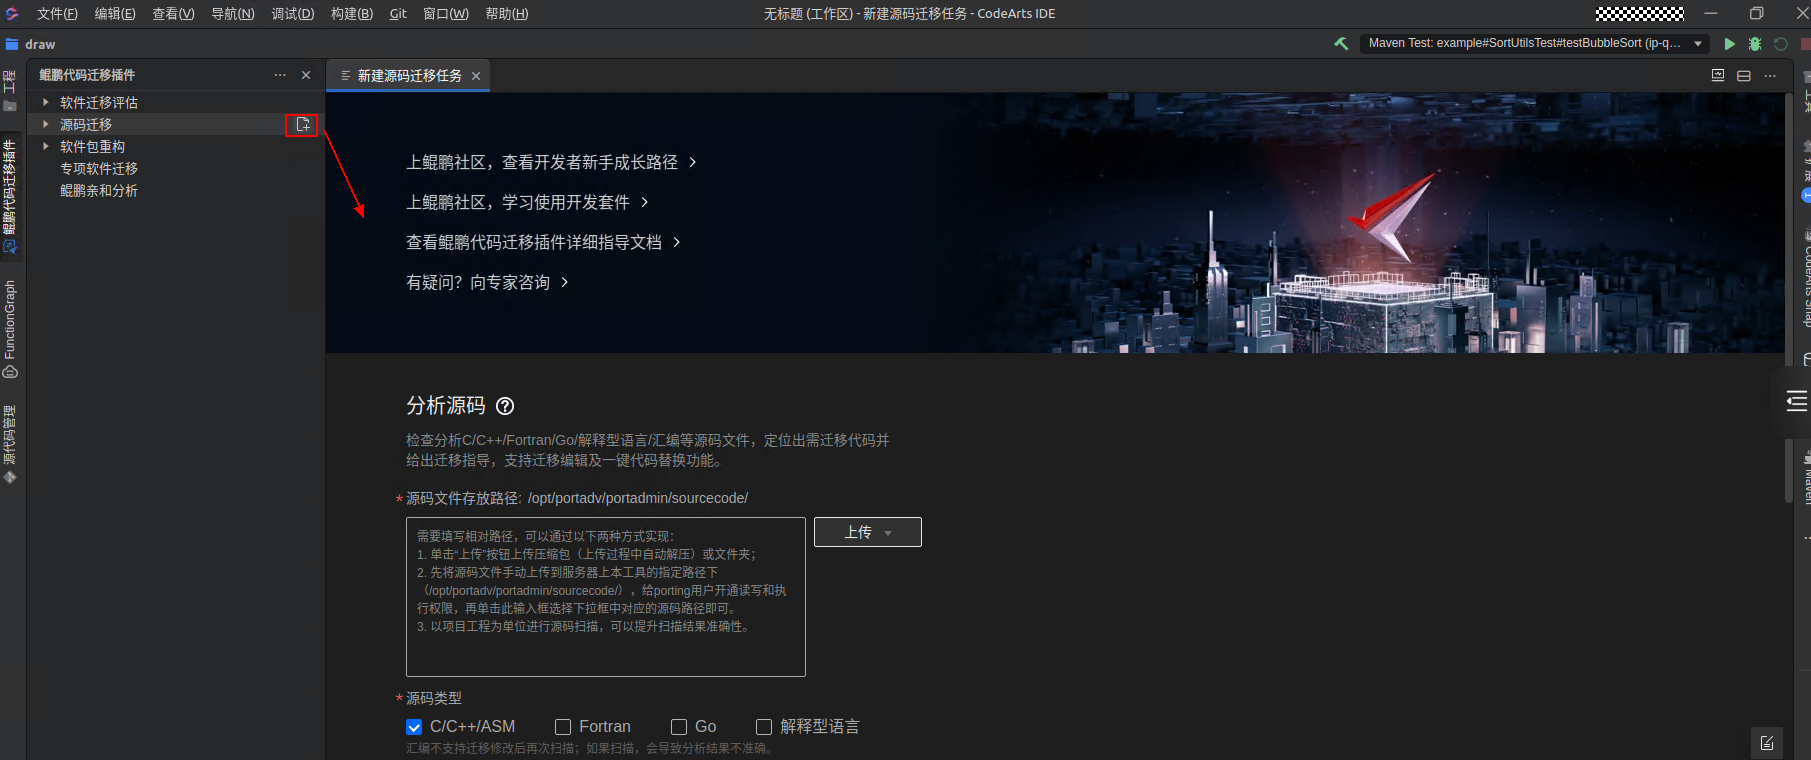Image resolution: width=1811 pixels, height=760 pixels.
Task: Open the Maven Test run configuration dropdown
Action: coord(1534,44)
